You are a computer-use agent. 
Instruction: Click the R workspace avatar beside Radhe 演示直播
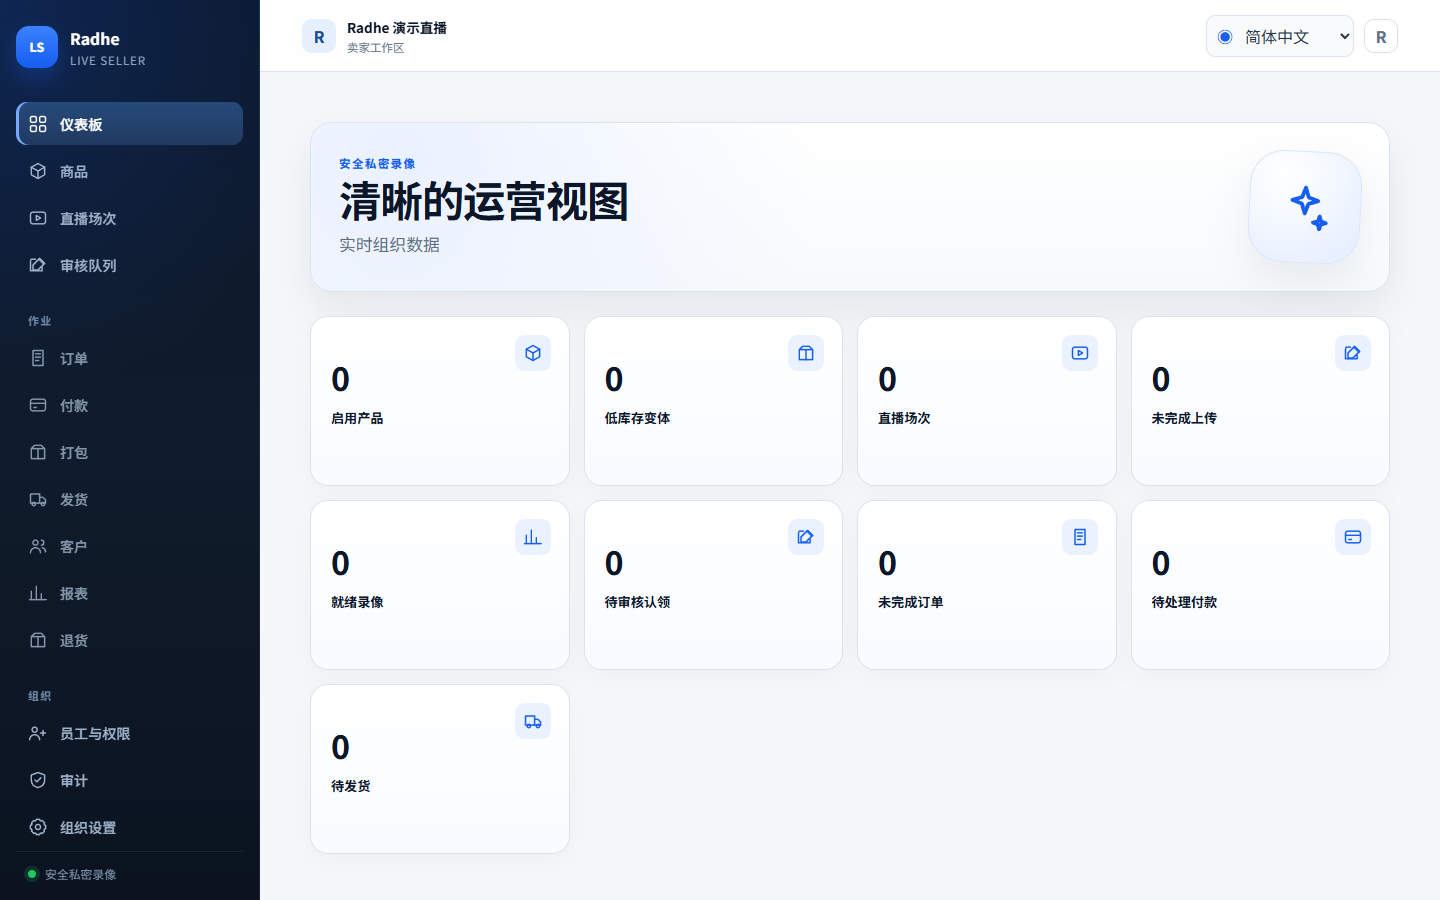[319, 36]
